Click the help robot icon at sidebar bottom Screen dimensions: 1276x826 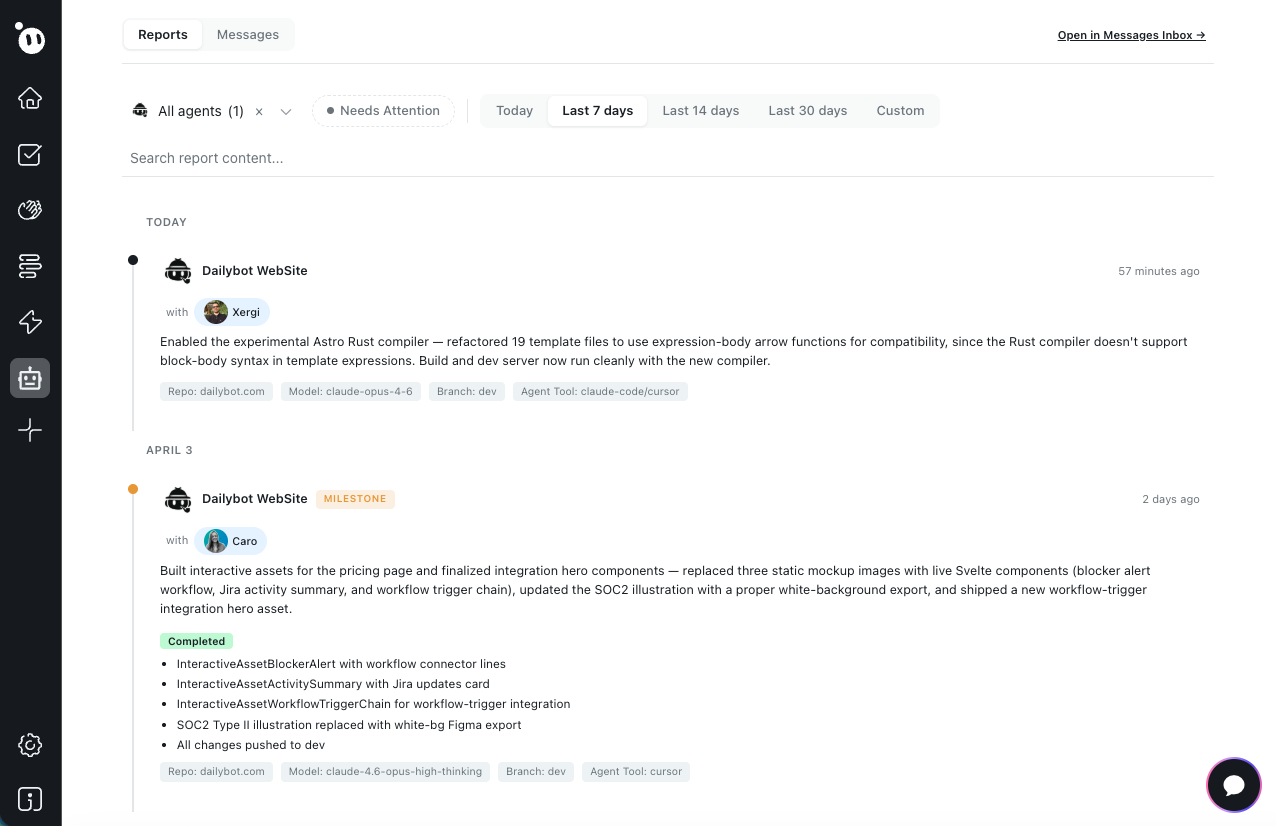pos(30,799)
